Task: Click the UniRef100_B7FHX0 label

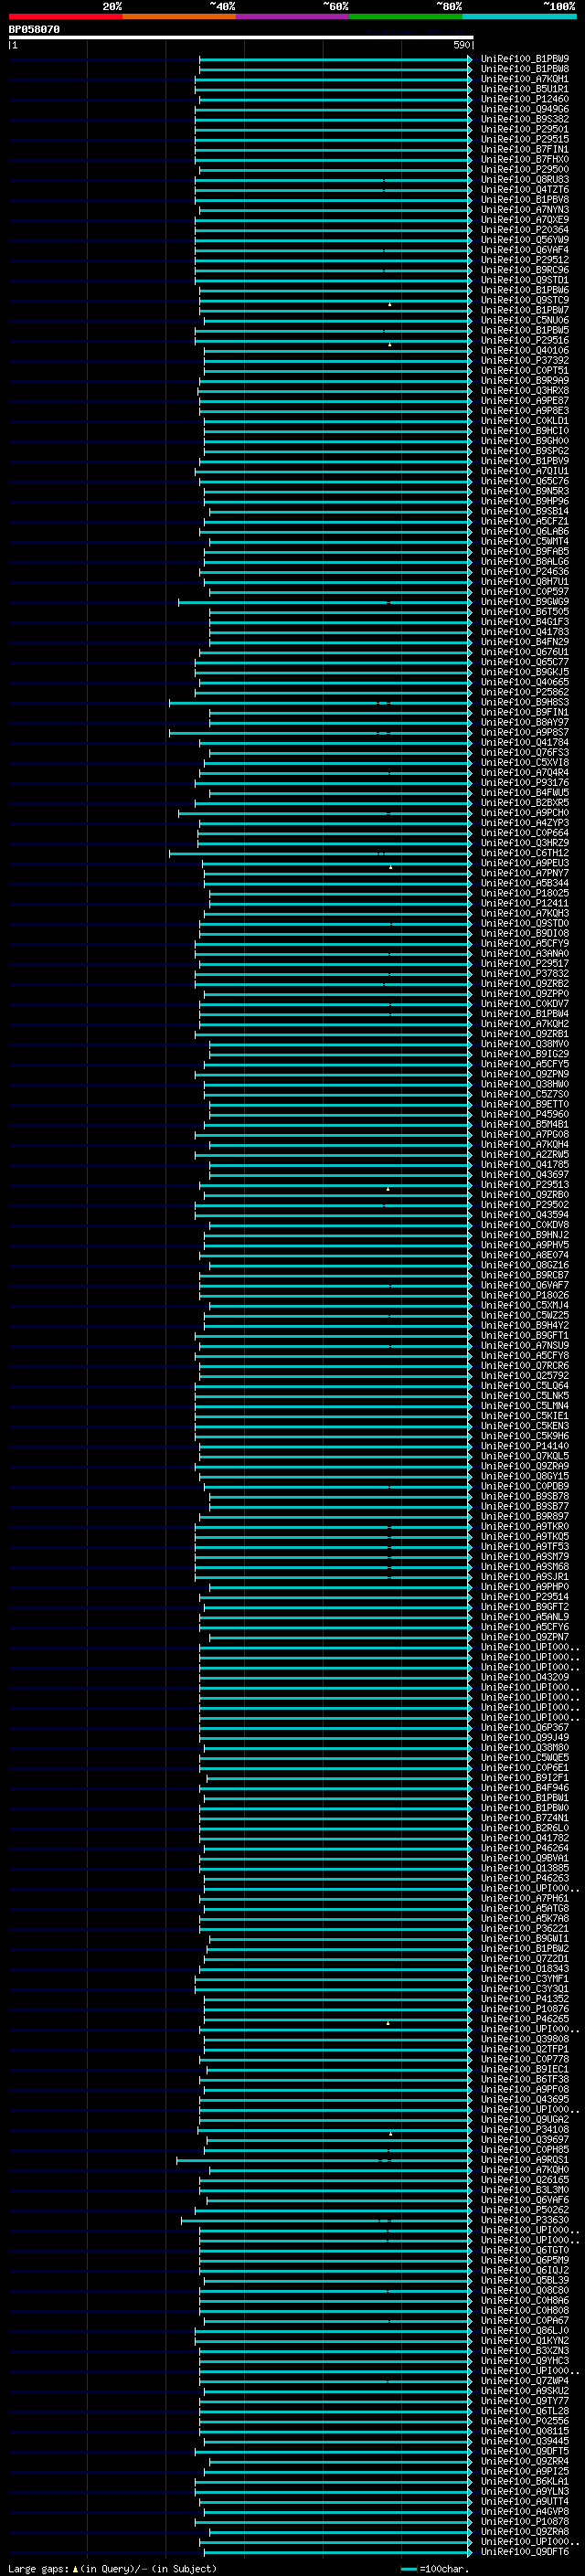Action: [x=525, y=159]
